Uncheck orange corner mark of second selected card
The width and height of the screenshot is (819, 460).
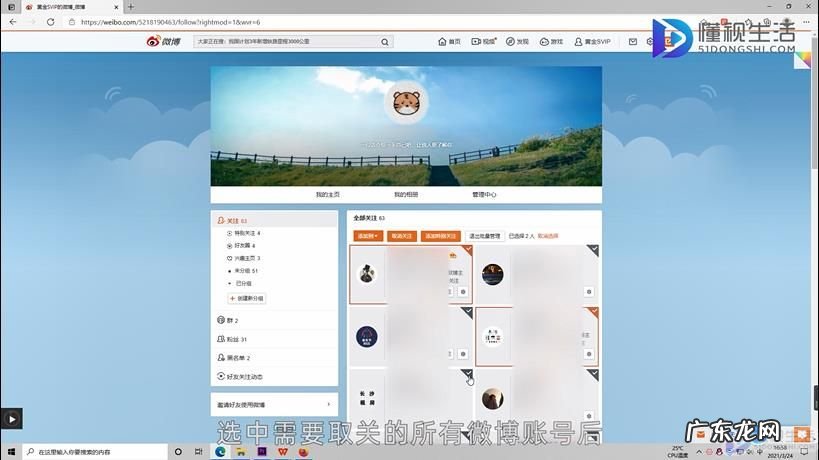click(x=593, y=312)
